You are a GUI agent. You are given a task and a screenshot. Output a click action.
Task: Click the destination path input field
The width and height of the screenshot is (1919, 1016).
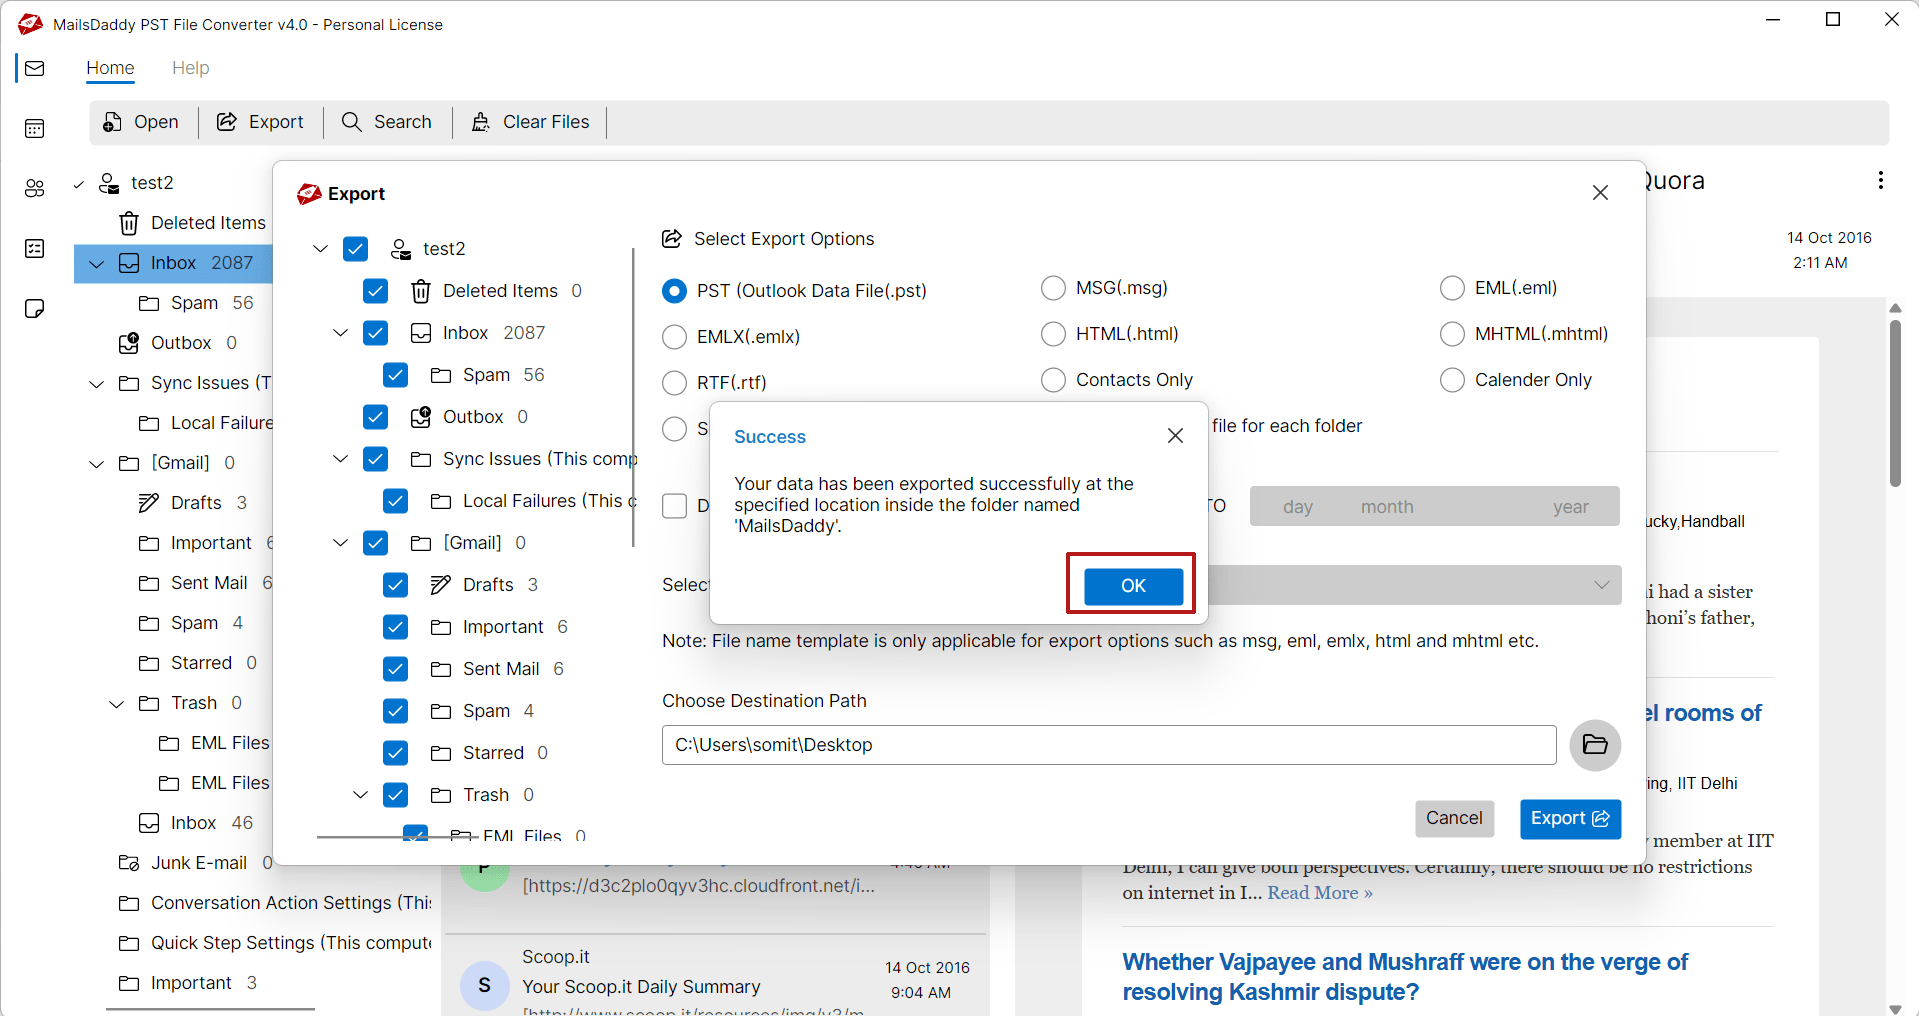tap(1109, 745)
